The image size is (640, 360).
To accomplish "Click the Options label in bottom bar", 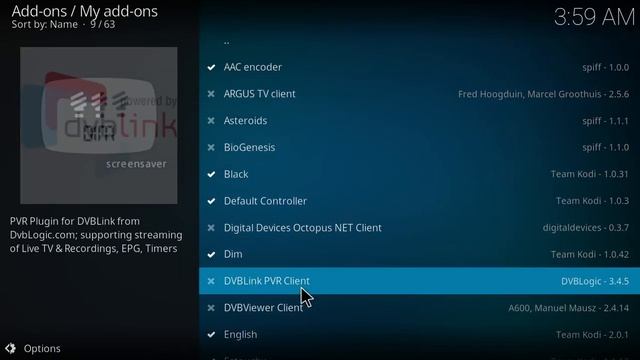I will [42, 349].
